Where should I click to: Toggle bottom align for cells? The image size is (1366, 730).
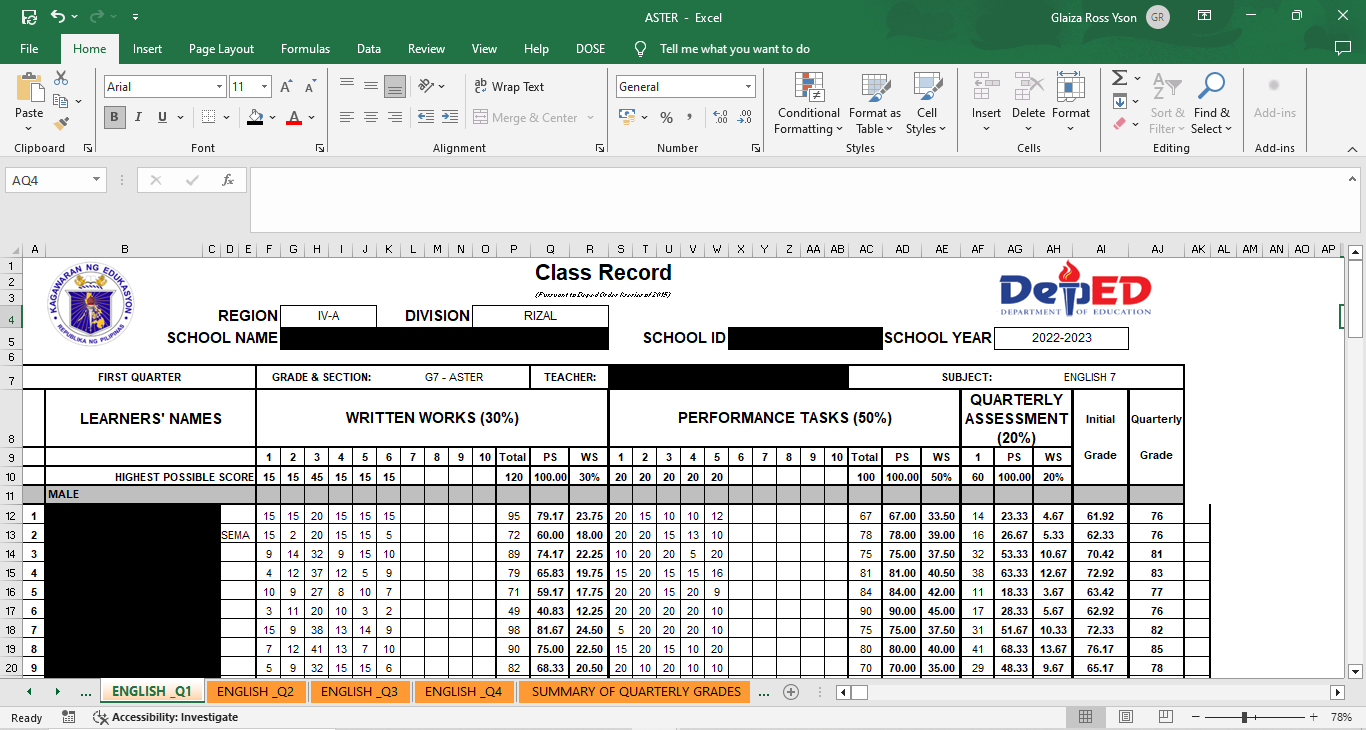coord(395,86)
